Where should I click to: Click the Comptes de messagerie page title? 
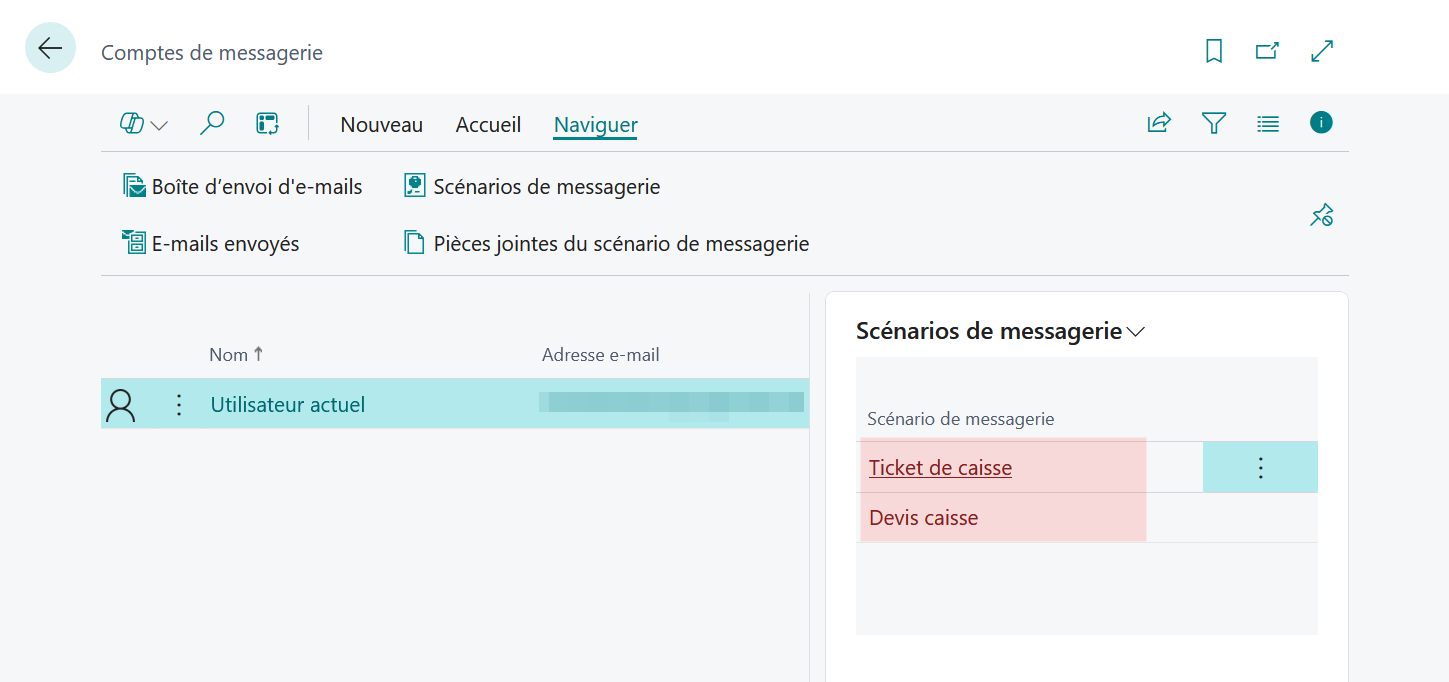[212, 52]
